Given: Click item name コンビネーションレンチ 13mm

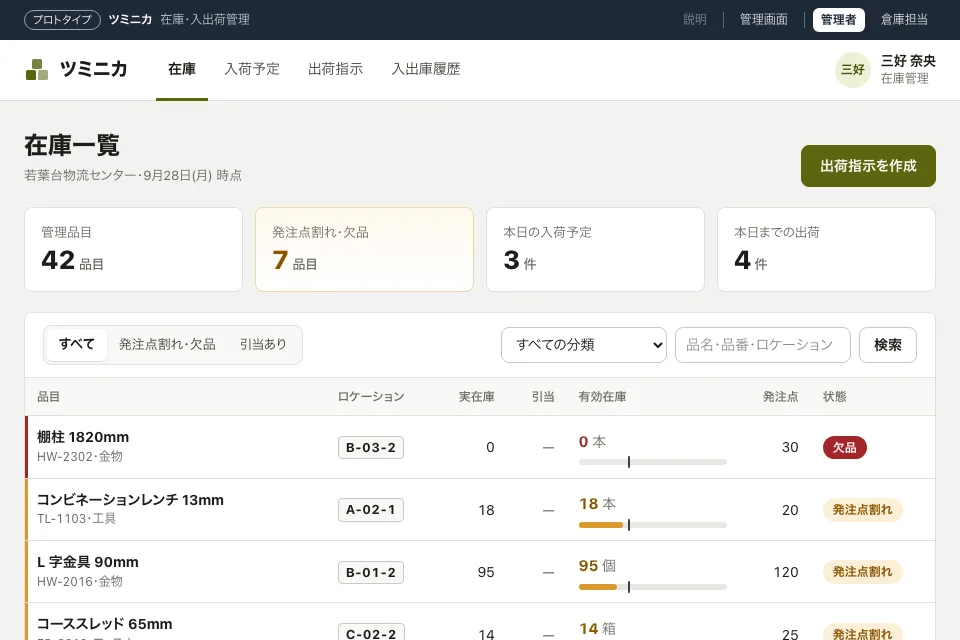Looking at the screenshot, I should (x=130, y=500).
